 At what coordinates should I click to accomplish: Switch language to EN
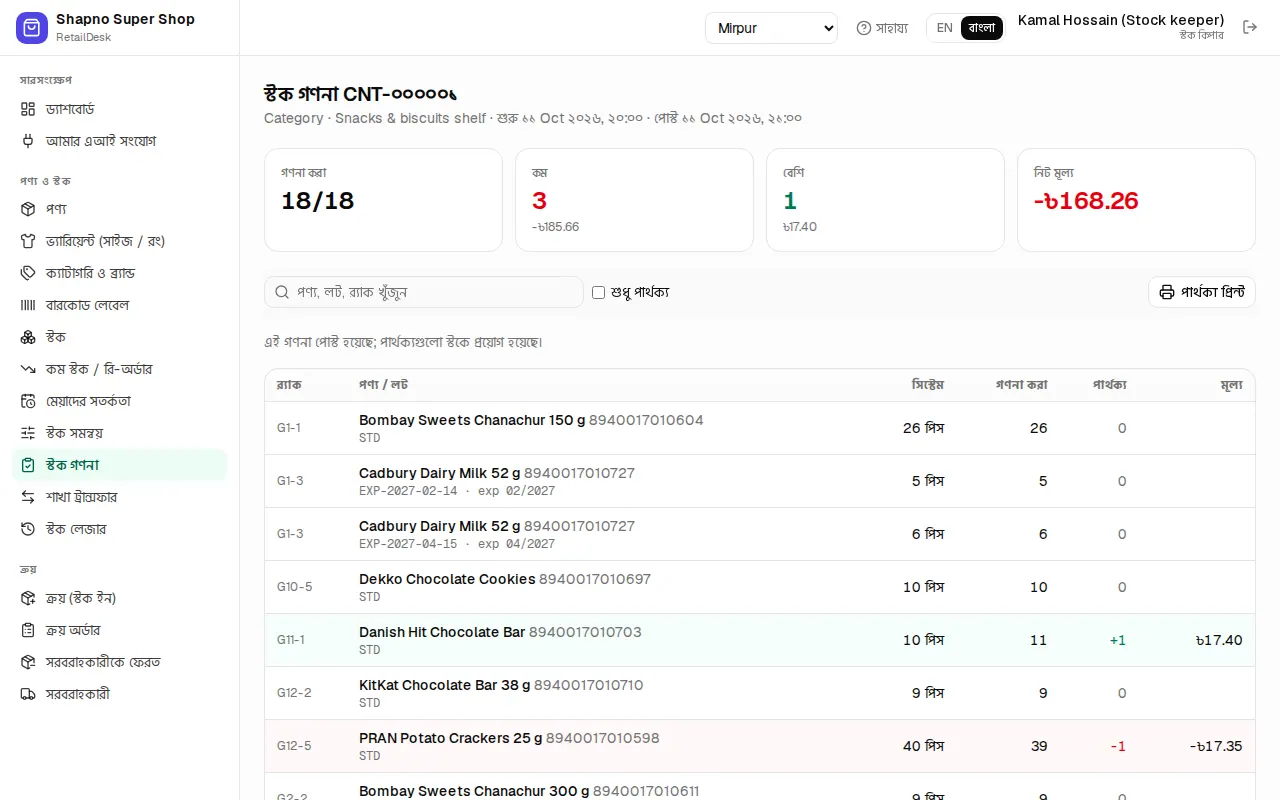(944, 28)
